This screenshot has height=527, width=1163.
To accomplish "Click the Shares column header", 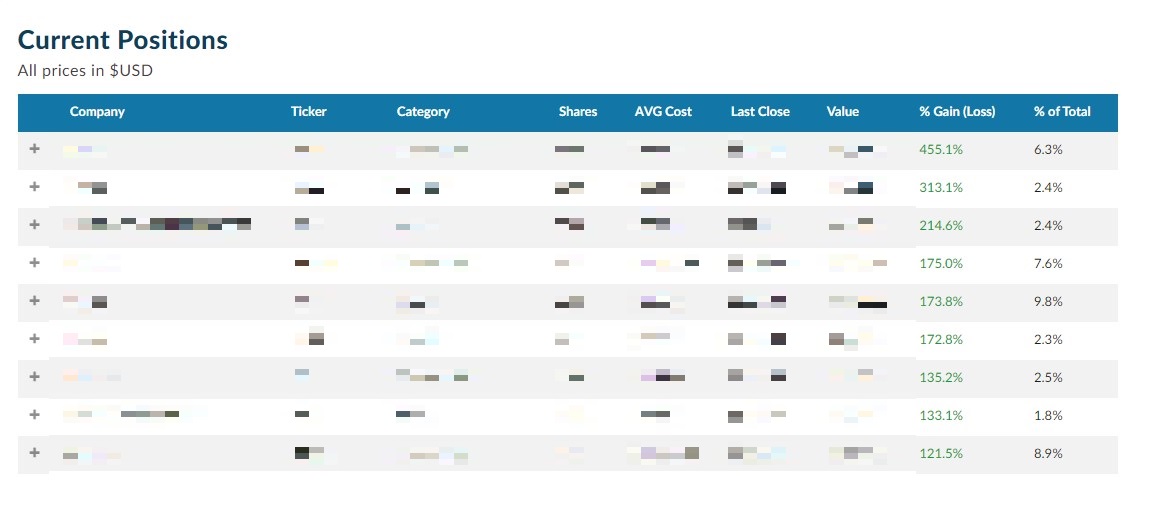I will pos(578,112).
